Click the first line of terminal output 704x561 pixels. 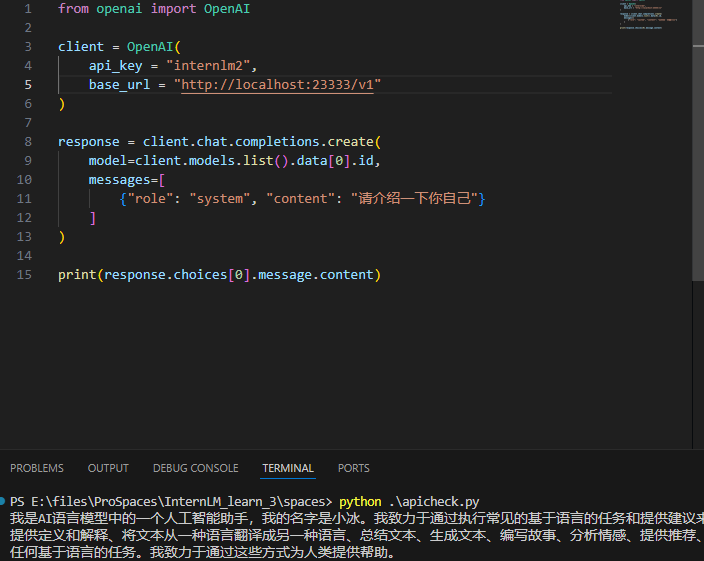[x=357, y=519]
